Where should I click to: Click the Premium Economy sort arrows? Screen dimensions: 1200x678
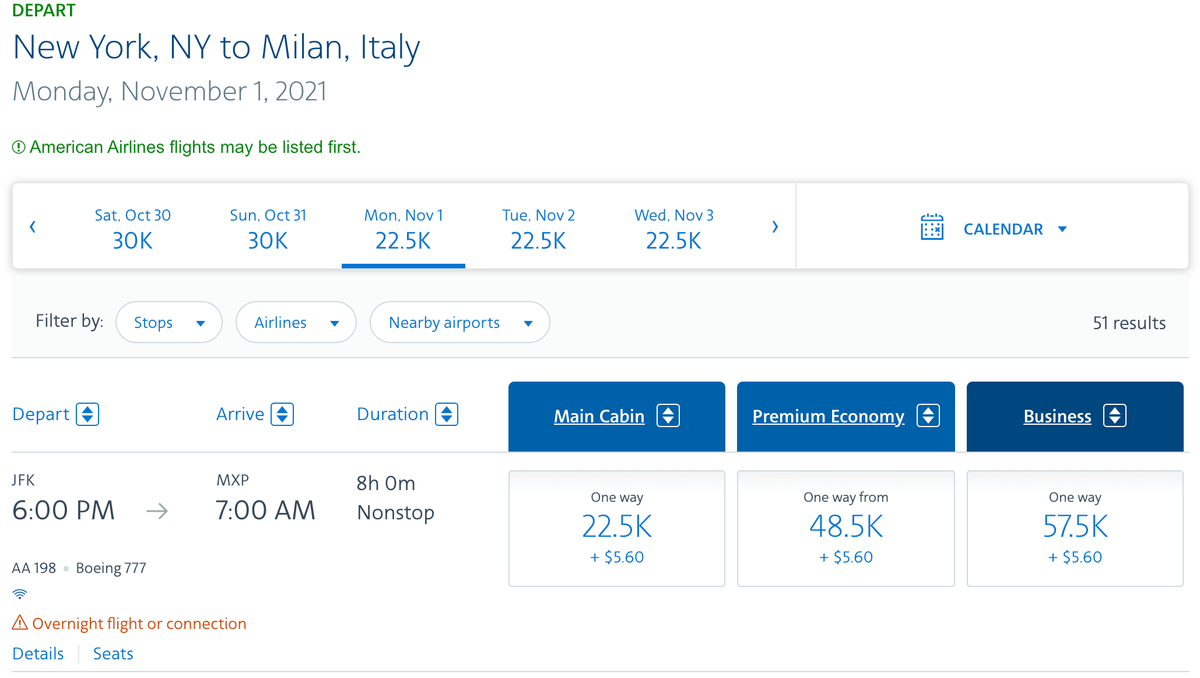click(x=929, y=416)
